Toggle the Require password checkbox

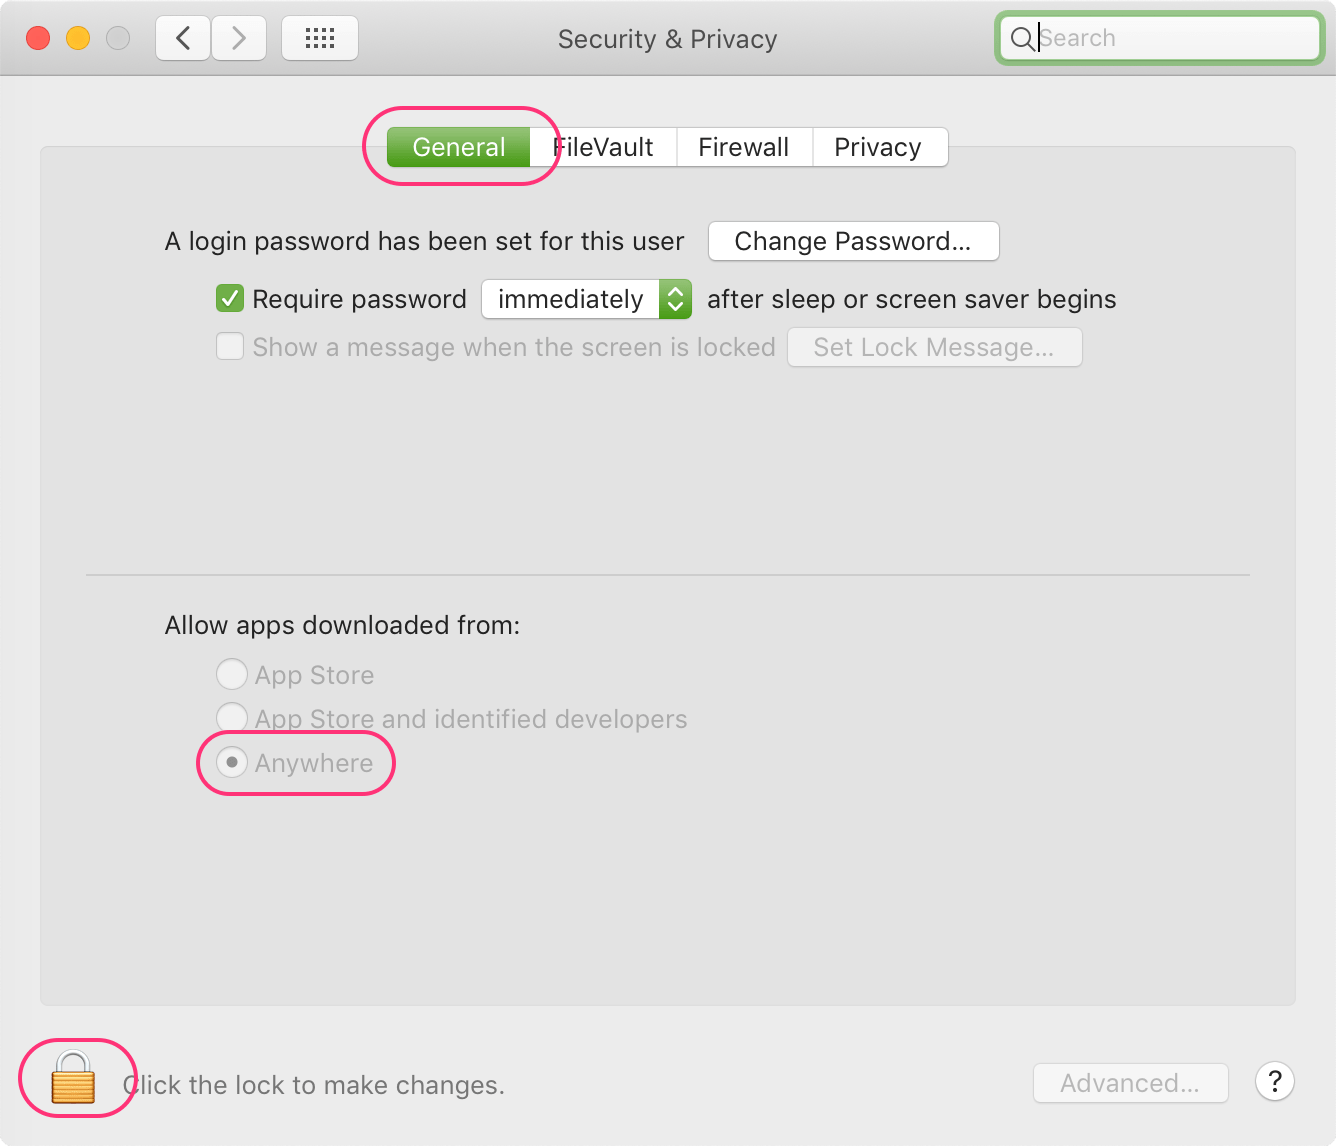point(230,298)
